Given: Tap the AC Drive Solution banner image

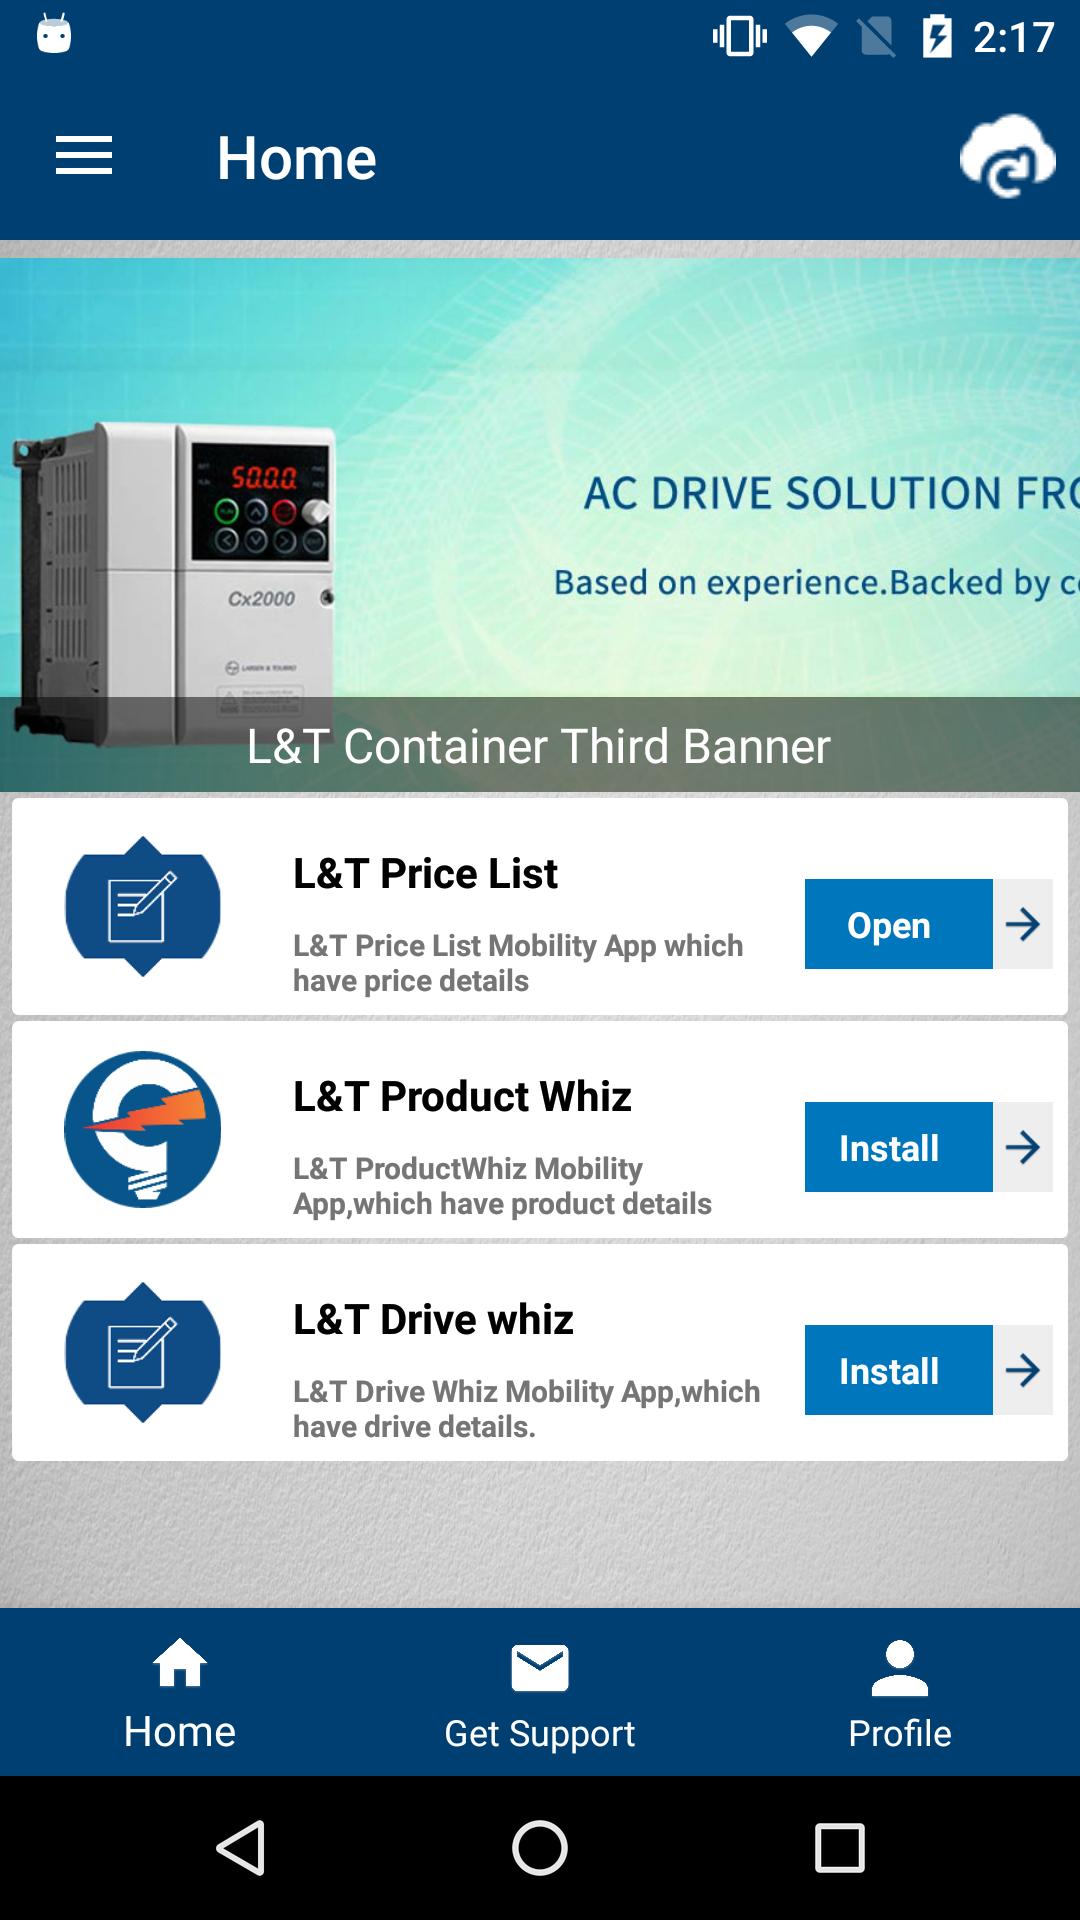Looking at the screenshot, I should click(540, 478).
